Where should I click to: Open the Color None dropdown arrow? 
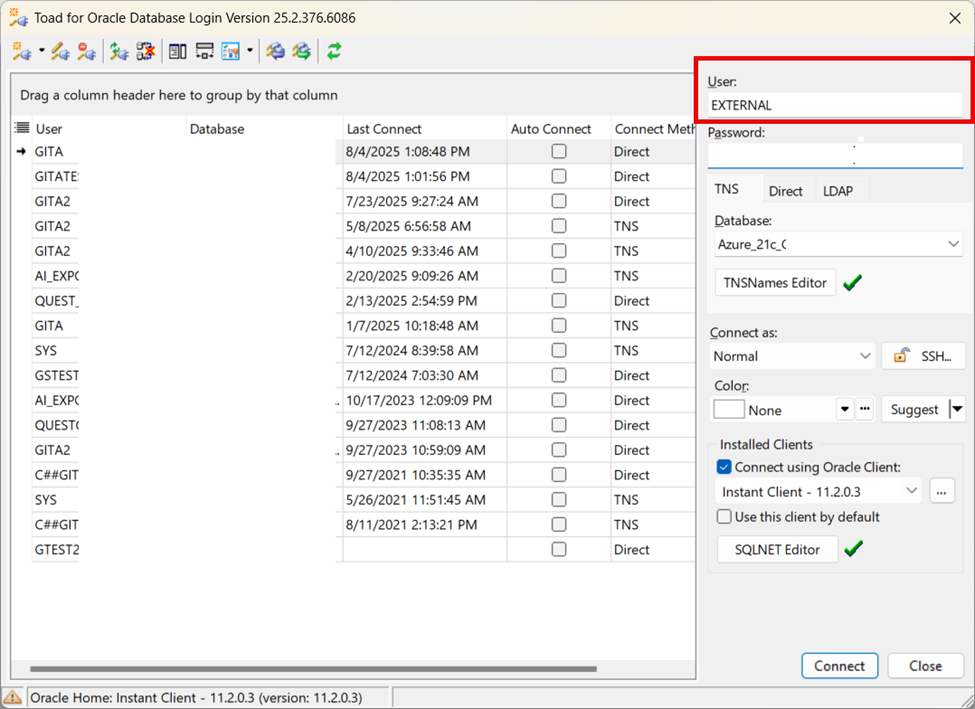(844, 409)
